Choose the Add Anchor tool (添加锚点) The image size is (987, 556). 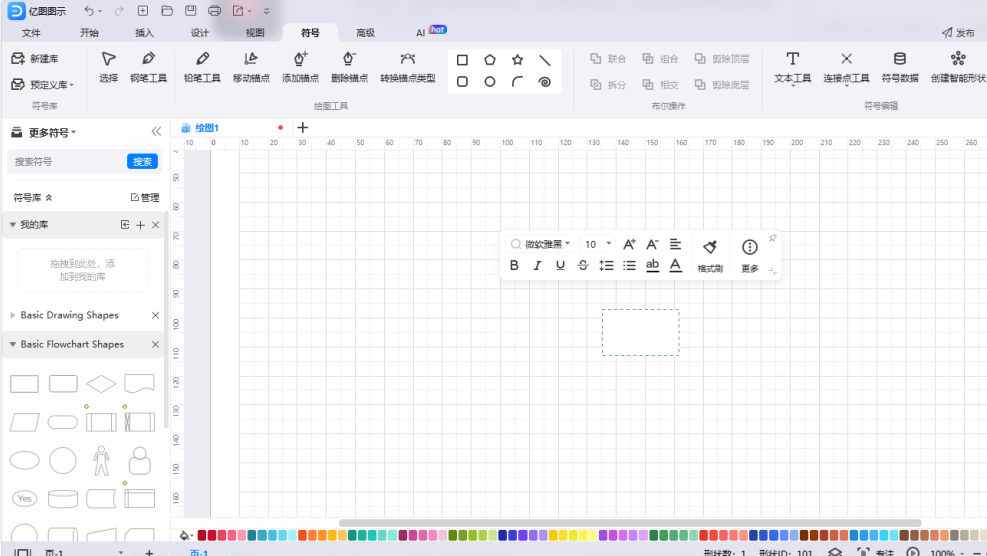[x=300, y=67]
